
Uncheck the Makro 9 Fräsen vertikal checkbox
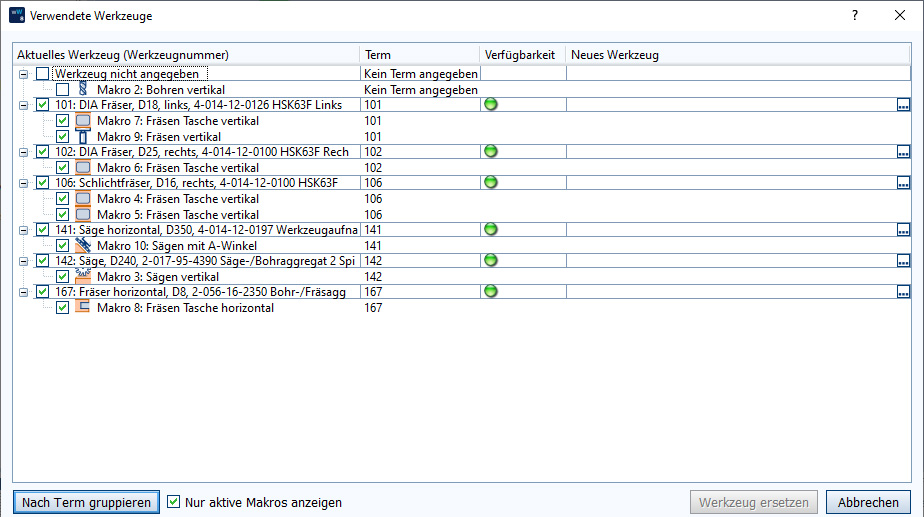[62, 136]
